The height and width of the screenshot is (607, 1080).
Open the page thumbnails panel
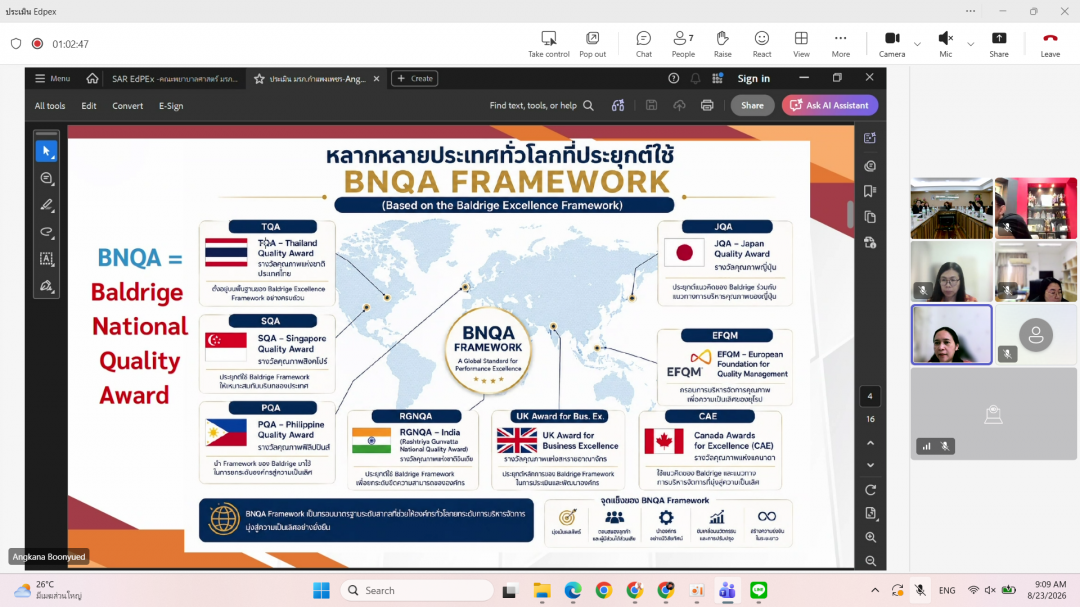coord(870,217)
